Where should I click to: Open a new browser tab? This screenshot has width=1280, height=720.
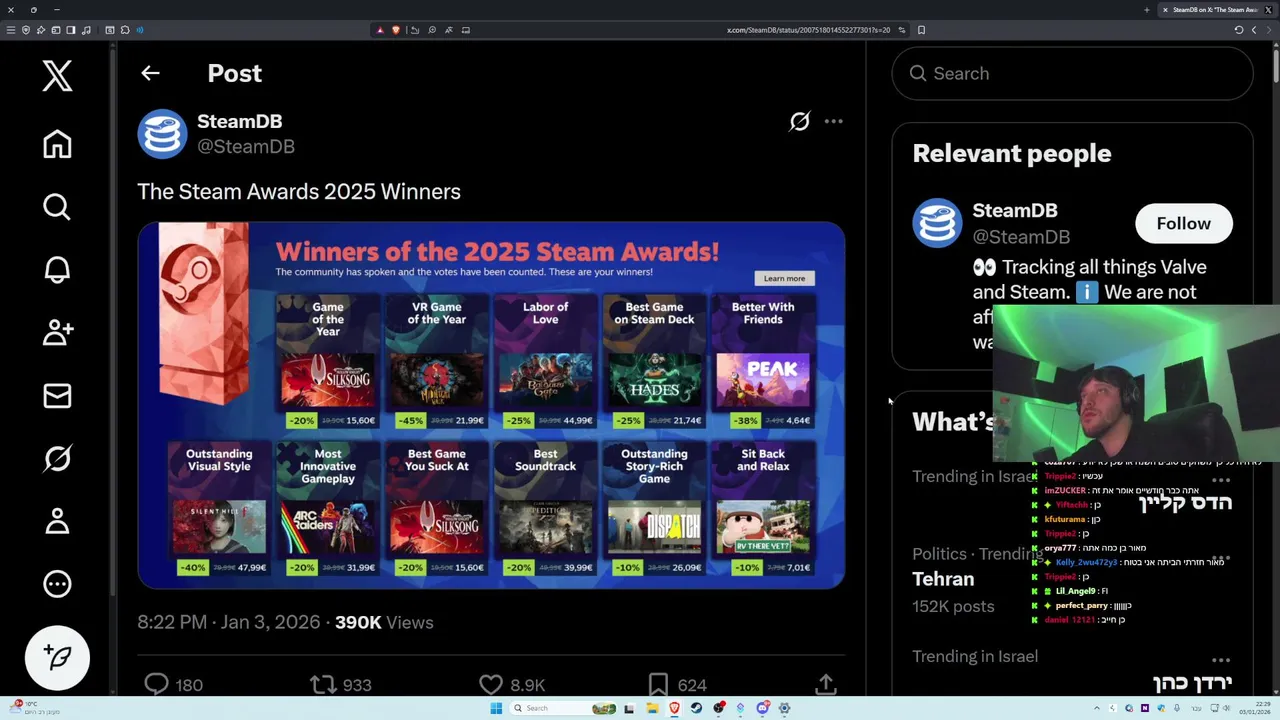point(1146,10)
